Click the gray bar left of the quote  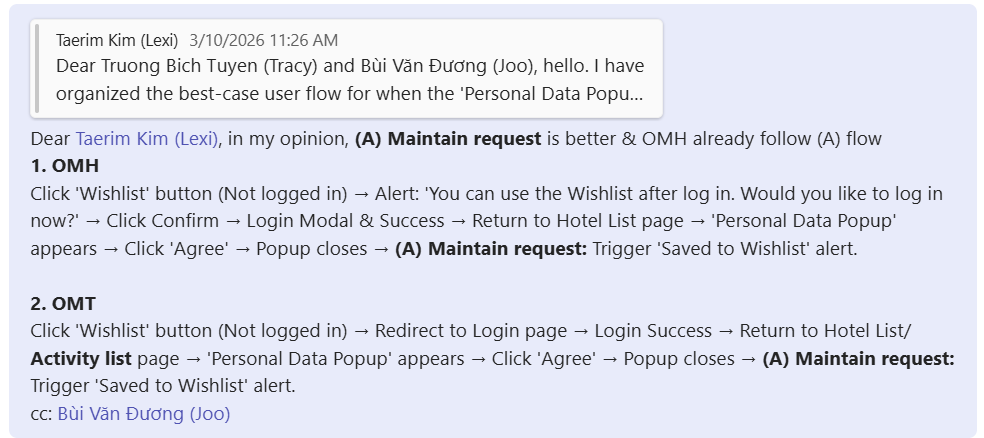click(37, 68)
